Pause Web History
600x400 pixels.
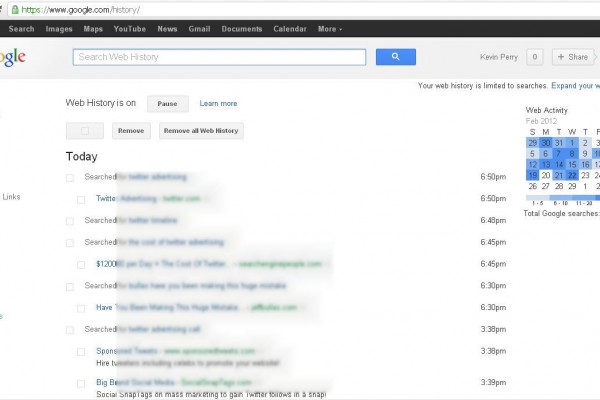click(168, 104)
